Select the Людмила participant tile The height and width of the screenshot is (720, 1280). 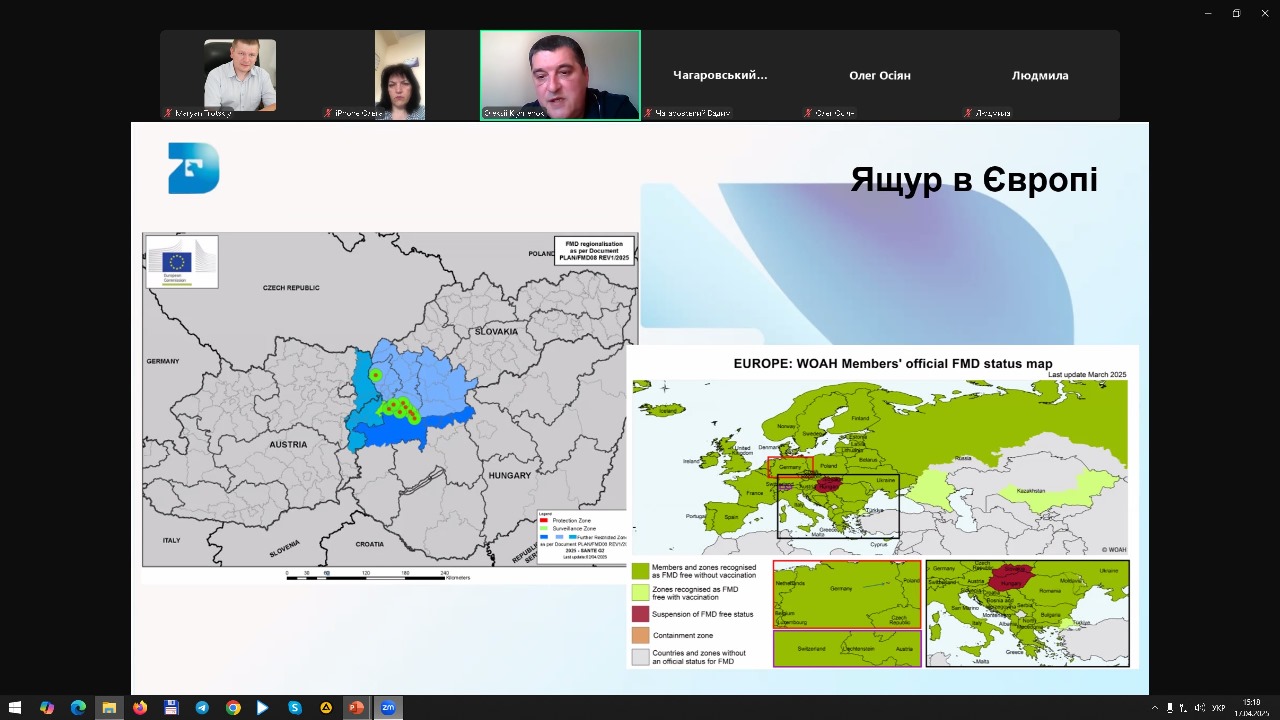(x=1040, y=75)
